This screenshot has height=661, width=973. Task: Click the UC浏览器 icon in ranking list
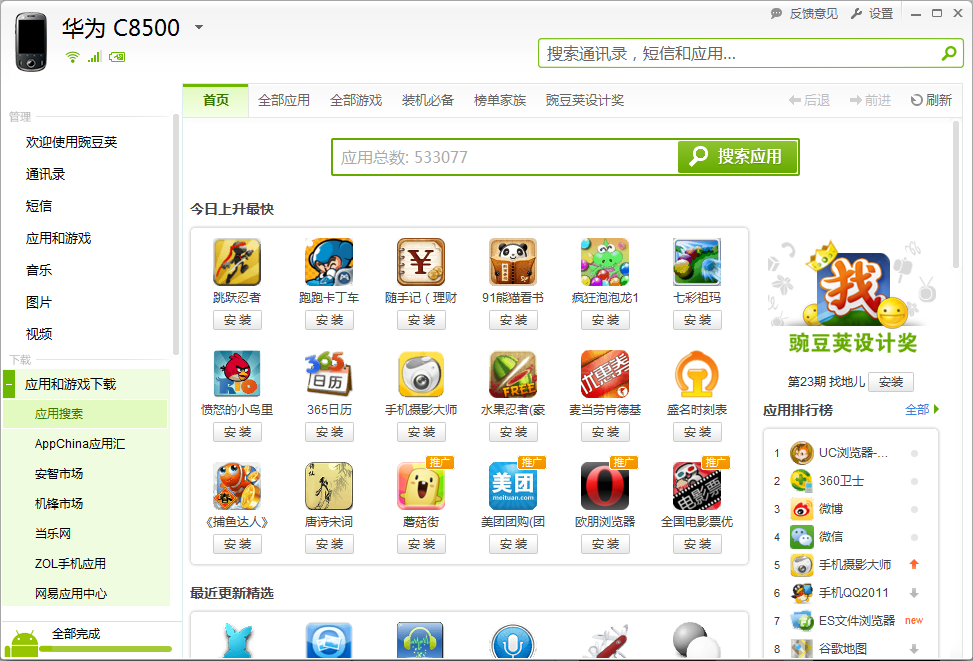[x=802, y=453]
